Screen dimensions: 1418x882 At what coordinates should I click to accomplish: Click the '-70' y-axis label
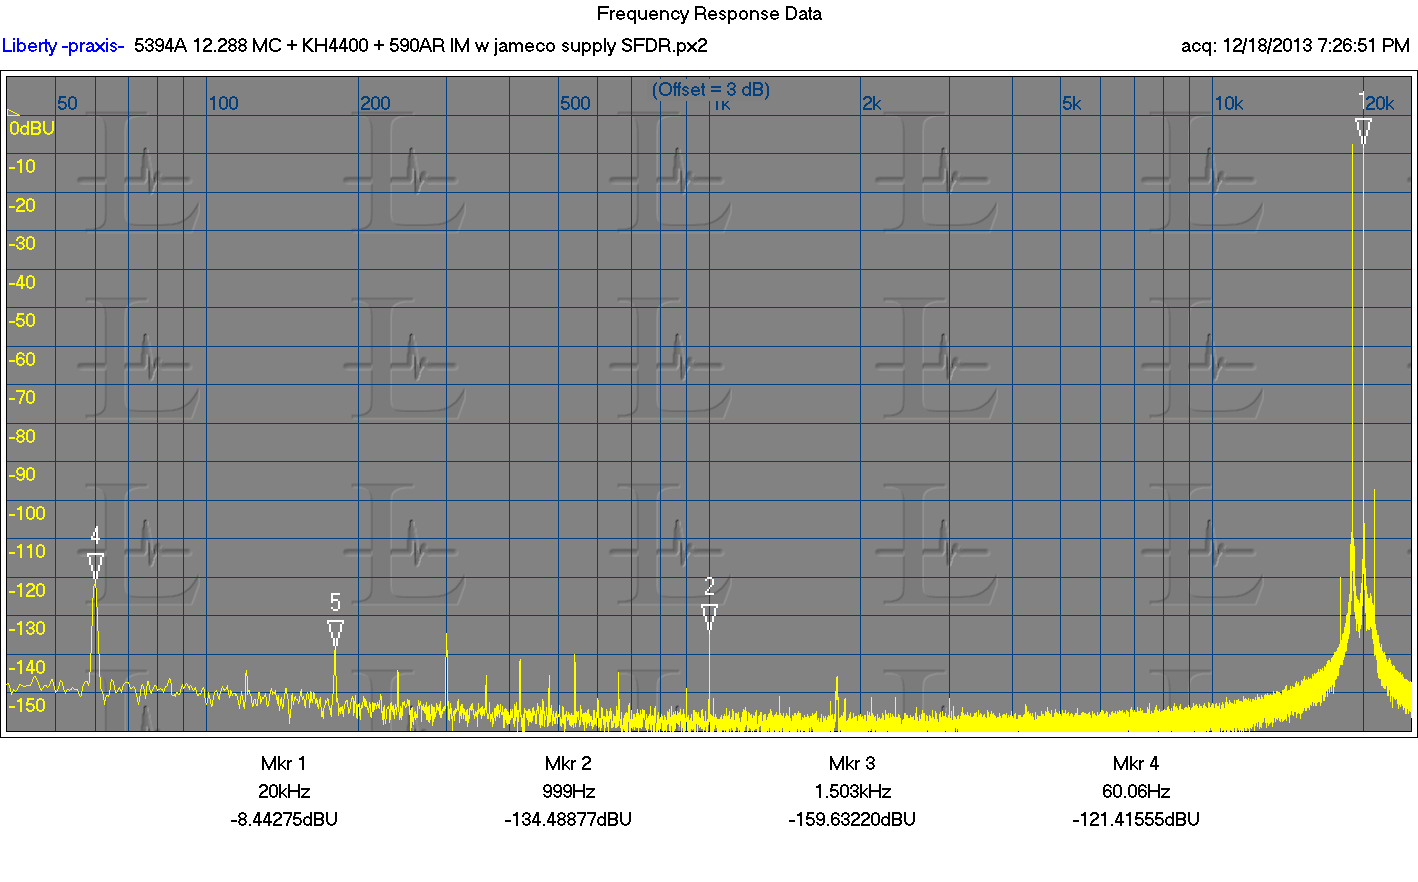coord(22,398)
